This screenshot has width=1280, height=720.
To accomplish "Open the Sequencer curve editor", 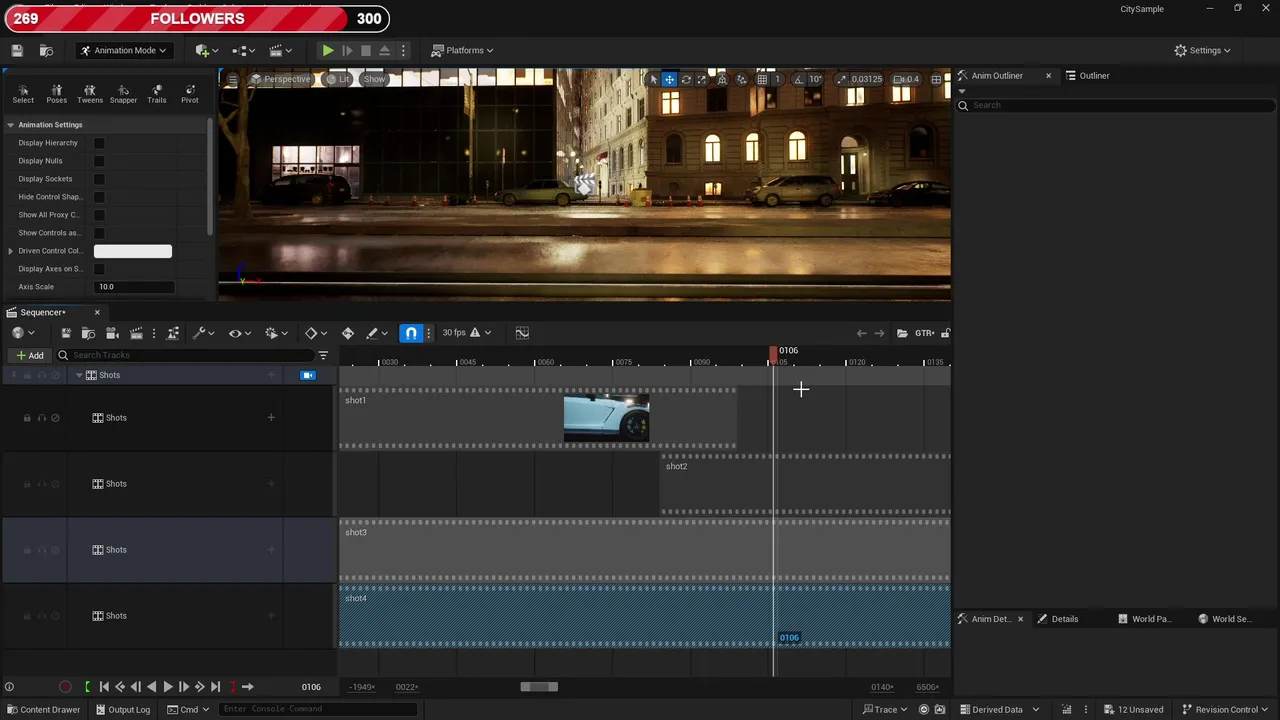I will 522,333.
